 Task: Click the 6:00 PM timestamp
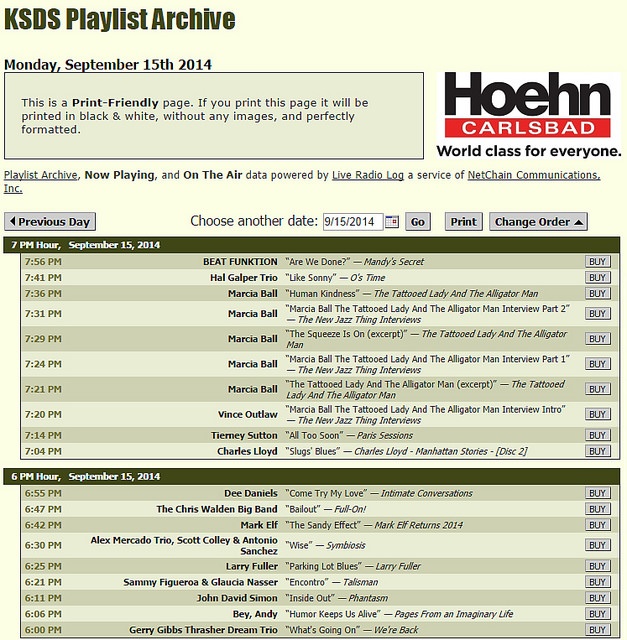pos(43,630)
